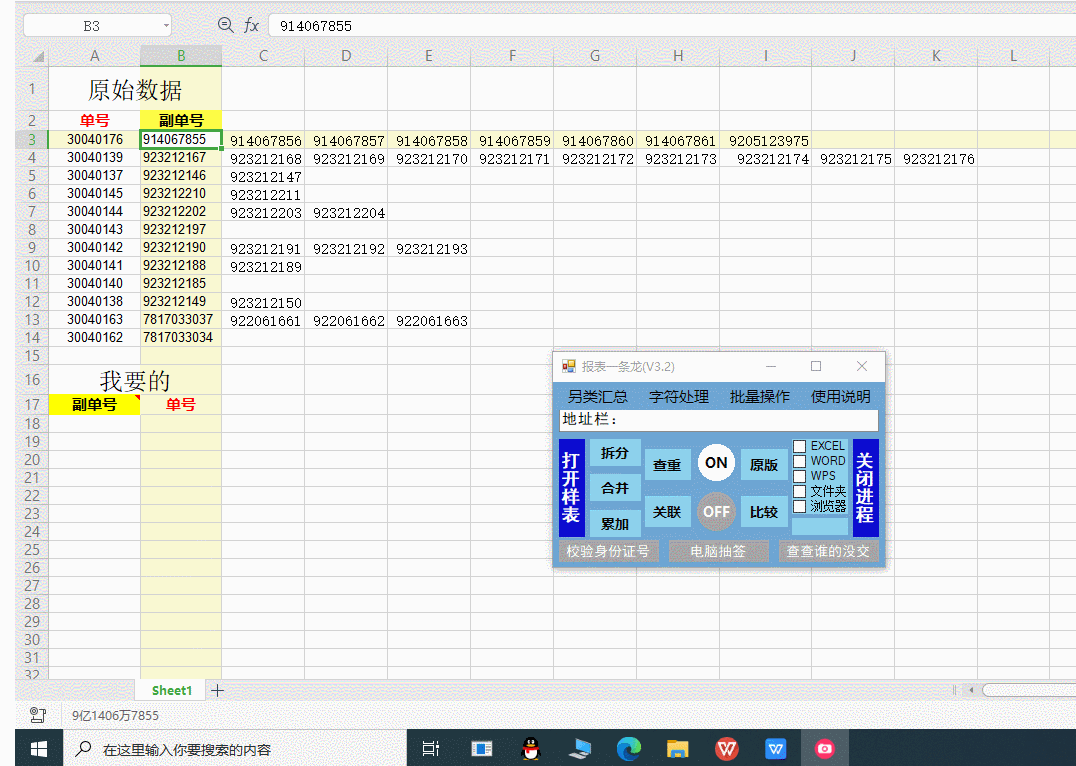Open the Windows Start menu

[x=39, y=749]
